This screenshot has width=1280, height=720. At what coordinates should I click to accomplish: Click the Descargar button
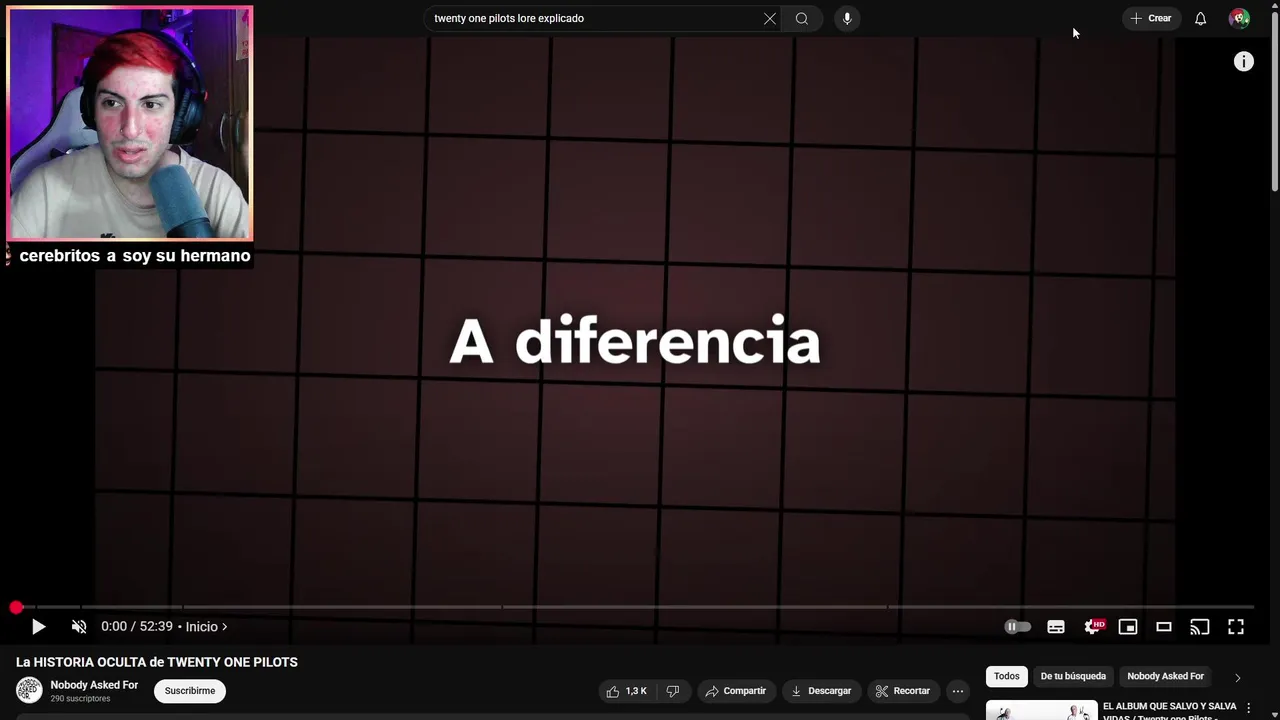[821, 691]
